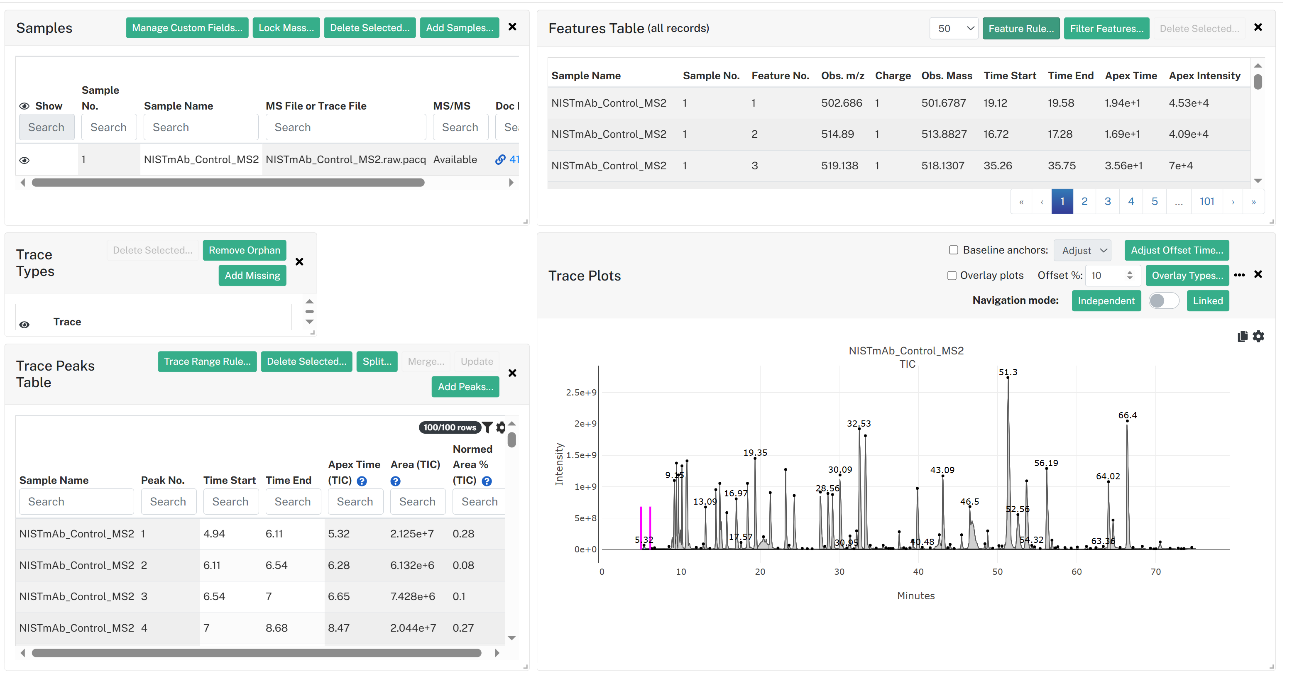Image resolution: width=1292 pixels, height=686 pixels.
Task: Open the Trace Plots more options ellipsis
Action: pyautogui.click(x=1240, y=275)
